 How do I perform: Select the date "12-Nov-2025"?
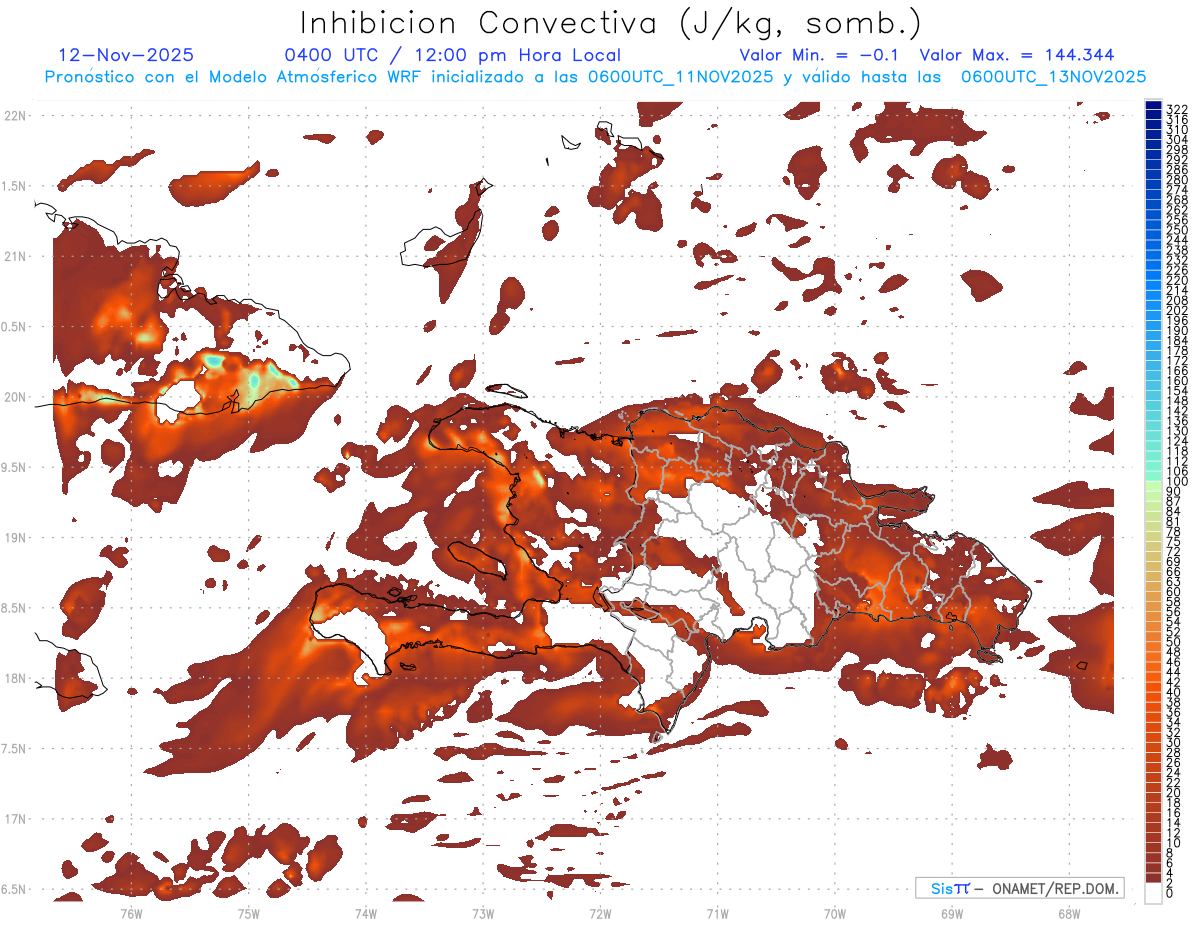pyautogui.click(x=126, y=55)
